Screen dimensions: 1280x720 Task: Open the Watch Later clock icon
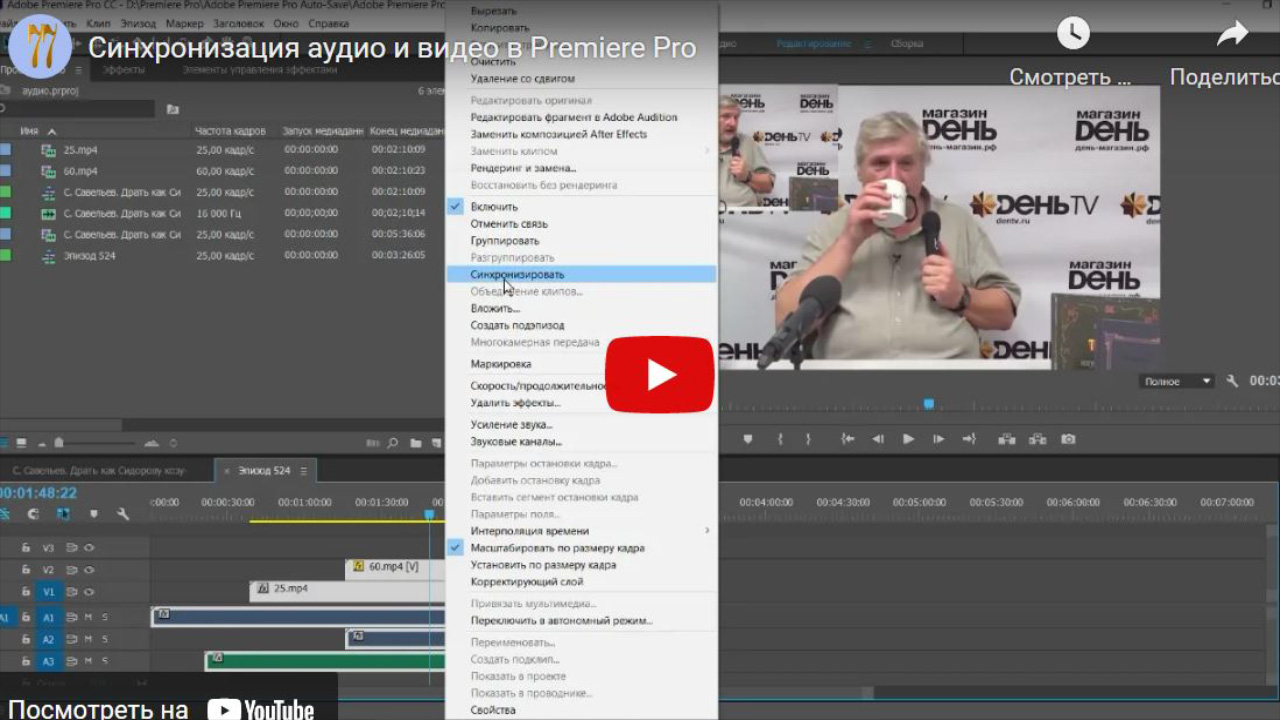point(1072,33)
